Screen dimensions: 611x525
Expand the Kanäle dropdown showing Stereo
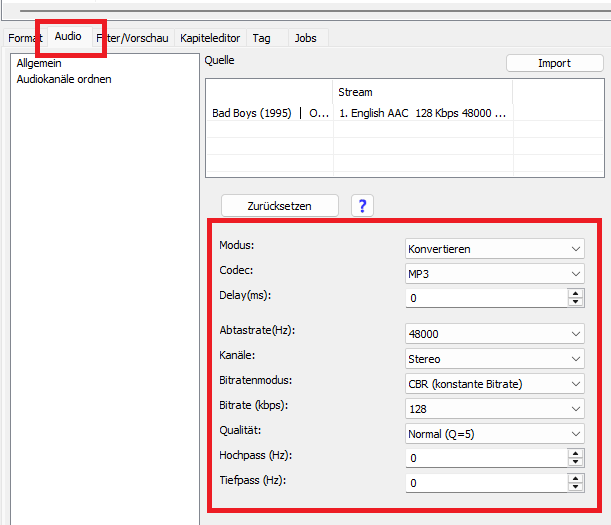494,359
